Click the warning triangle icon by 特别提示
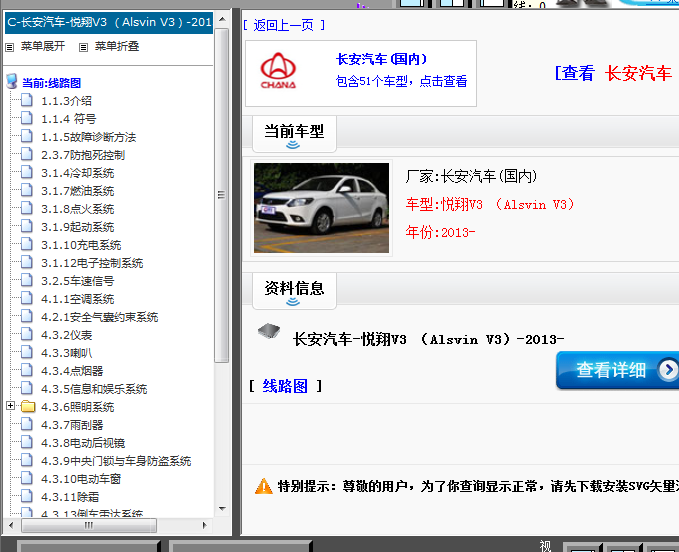The height and width of the screenshot is (552, 679). [x=264, y=486]
